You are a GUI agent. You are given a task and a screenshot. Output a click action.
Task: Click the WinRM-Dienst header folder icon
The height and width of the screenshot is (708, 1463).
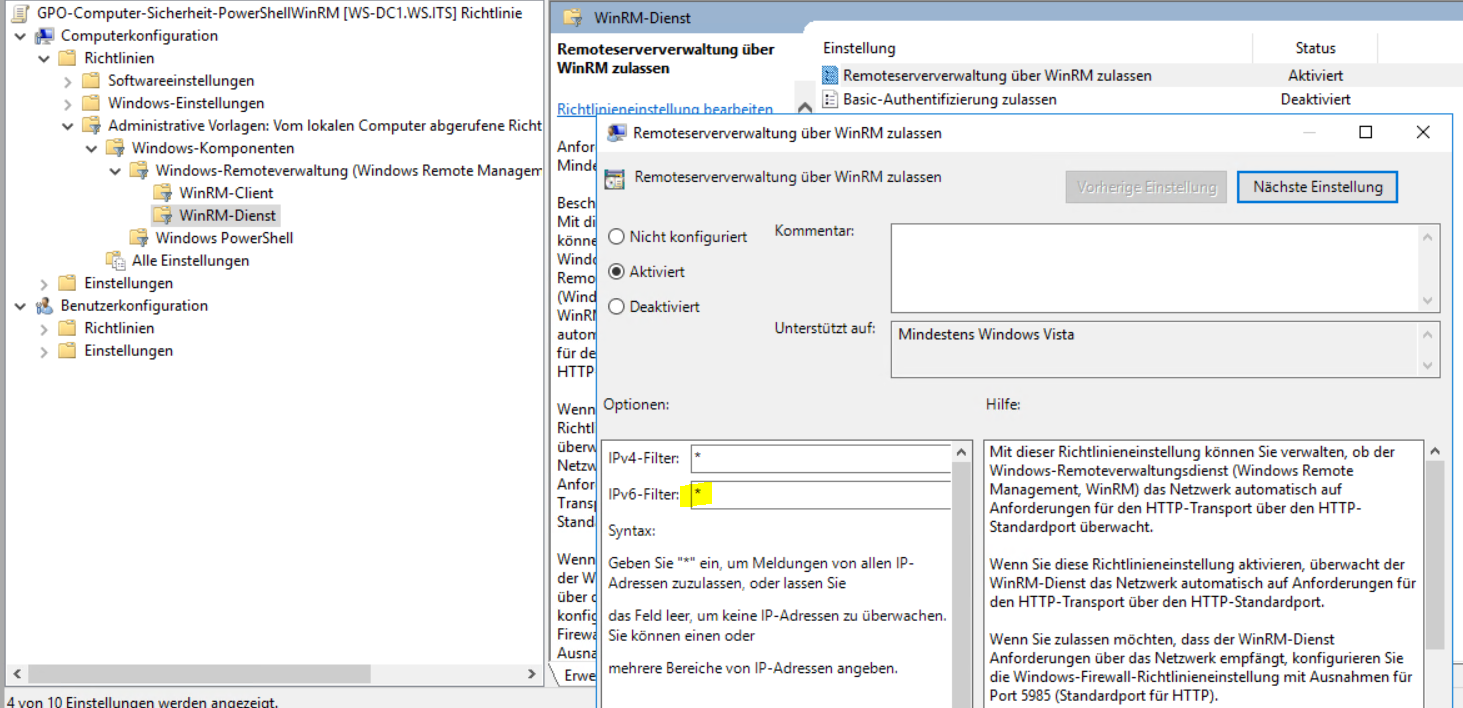click(572, 18)
